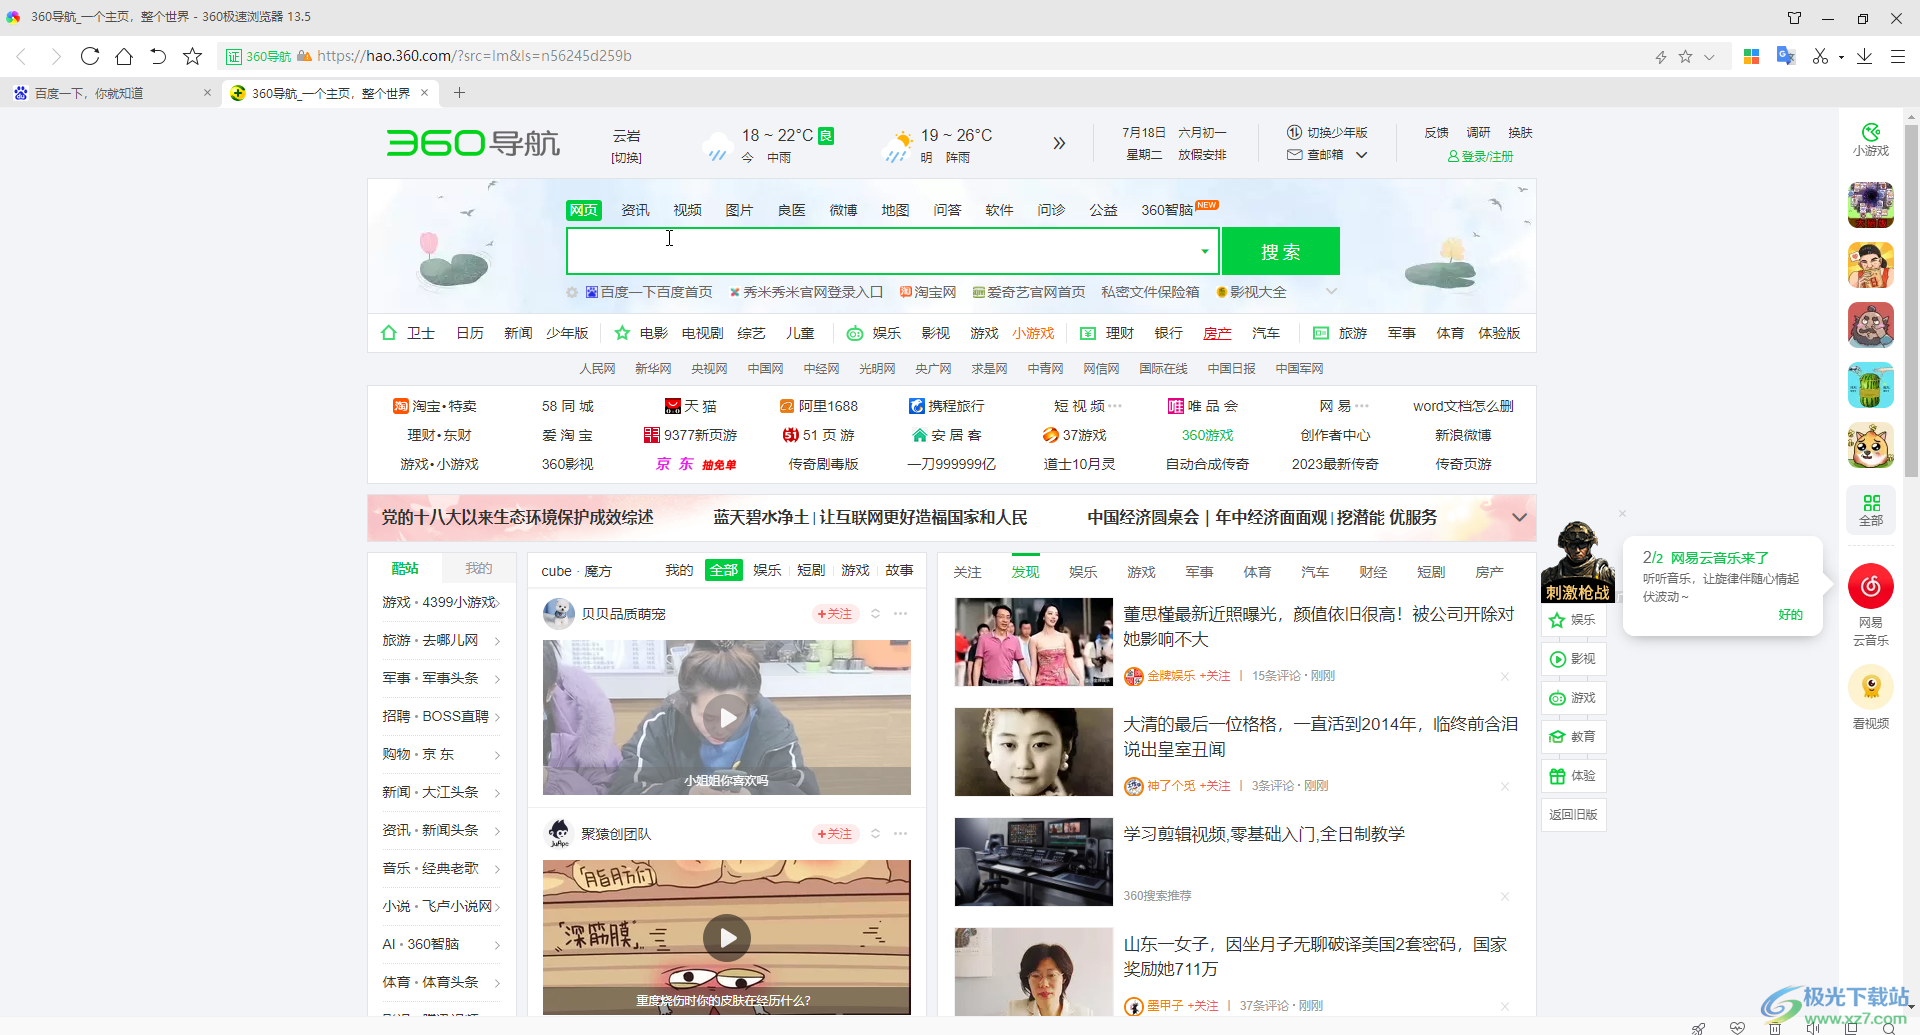1920x1035 pixels.
Task: Open 财经 news feed tab
Action: coord(1373,572)
